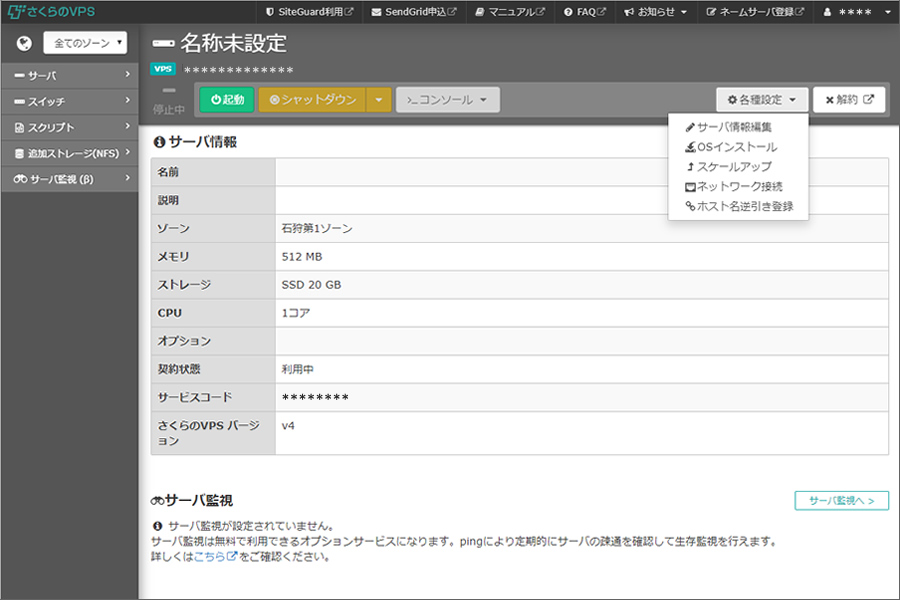Click the pencil edit icon in menu
Viewport: 900px width, 600px height.
click(690, 127)
